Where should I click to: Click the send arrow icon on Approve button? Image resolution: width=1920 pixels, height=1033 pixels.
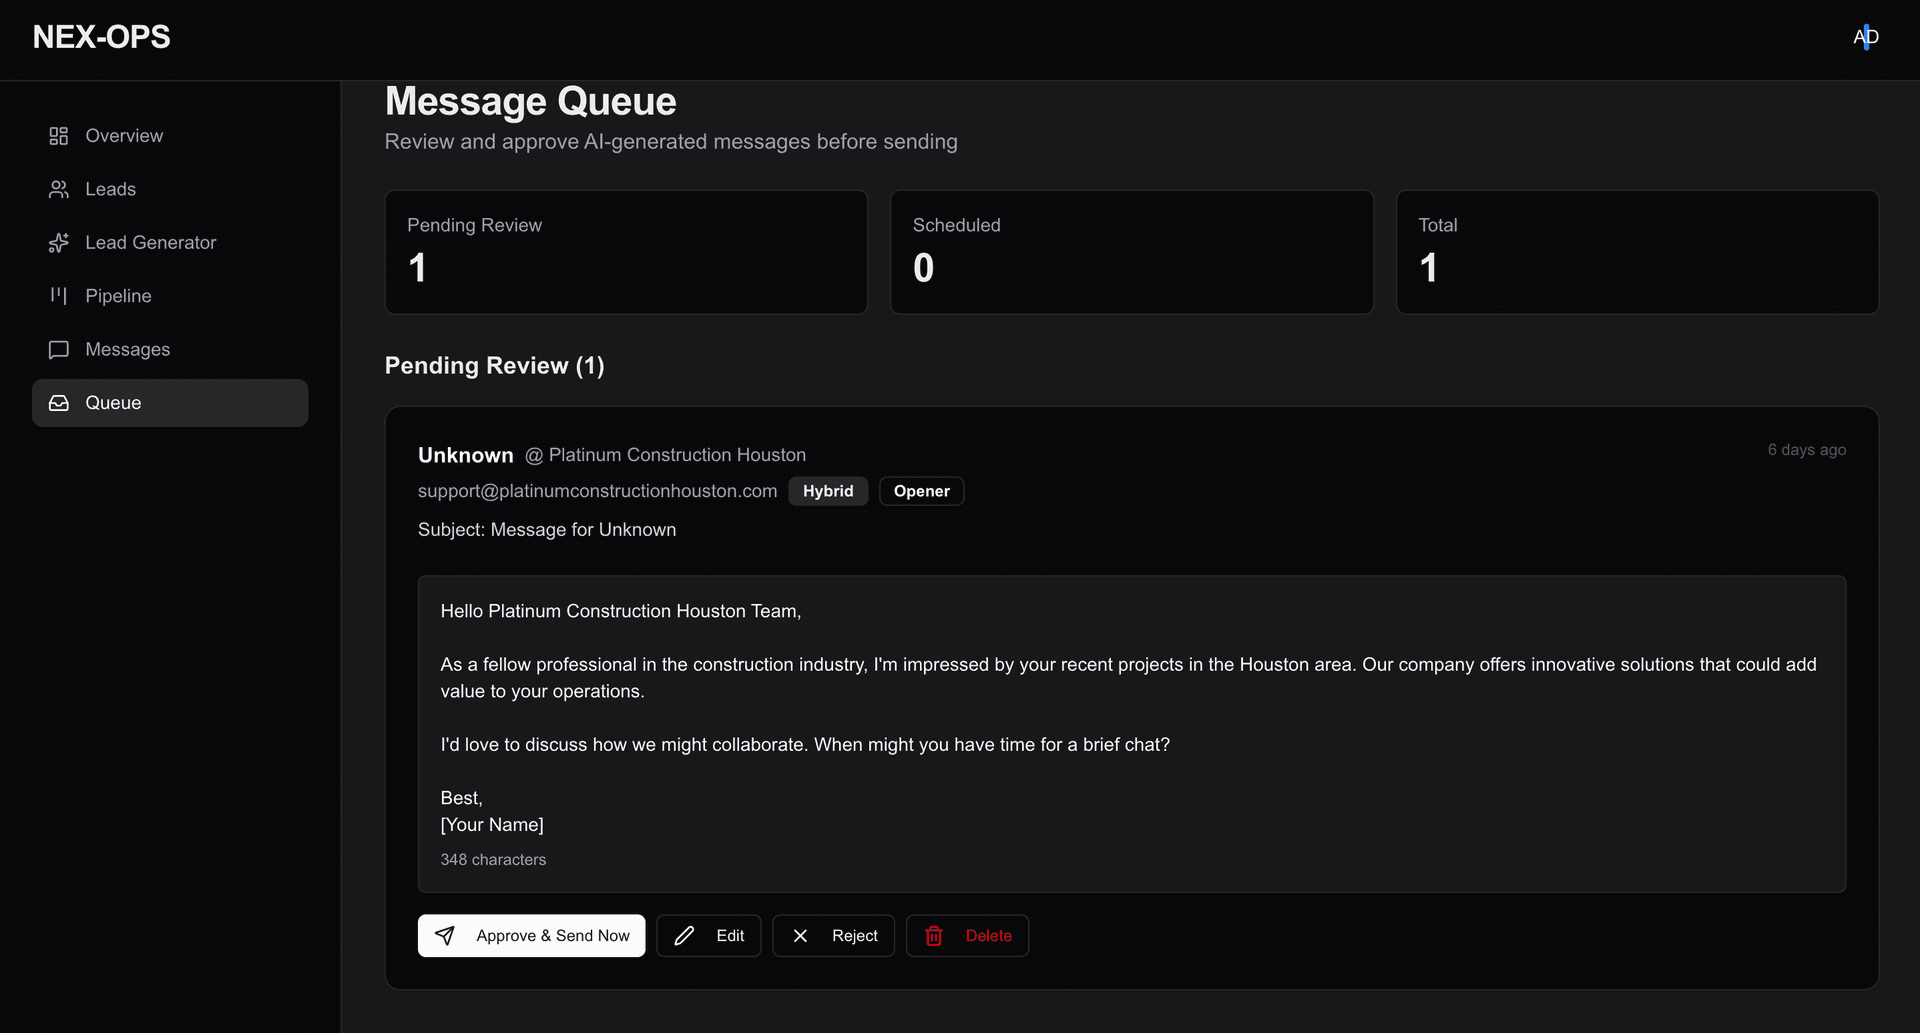[445, 935]
